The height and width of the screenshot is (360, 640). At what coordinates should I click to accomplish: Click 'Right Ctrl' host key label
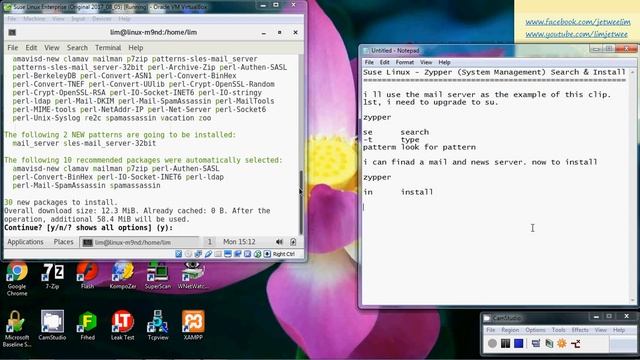click(284, 254)
